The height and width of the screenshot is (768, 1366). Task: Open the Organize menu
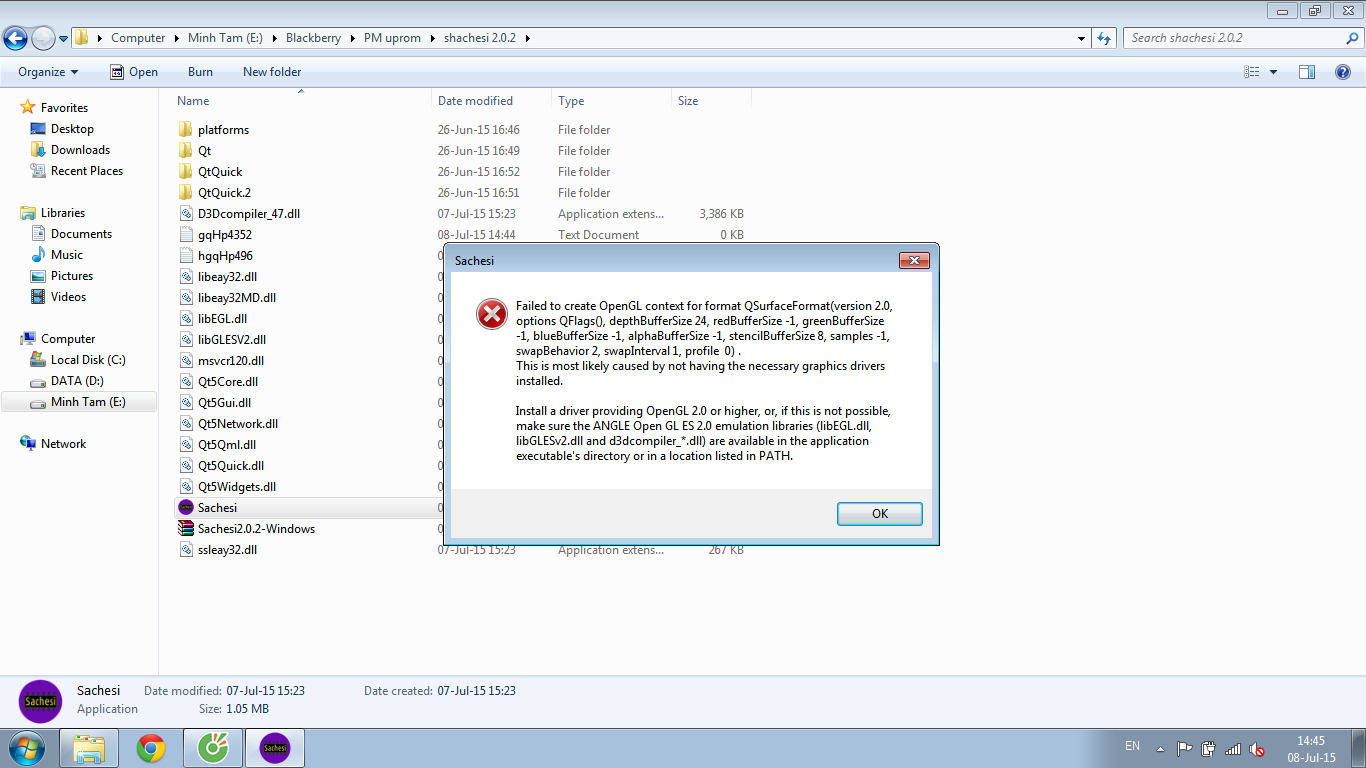48,72
